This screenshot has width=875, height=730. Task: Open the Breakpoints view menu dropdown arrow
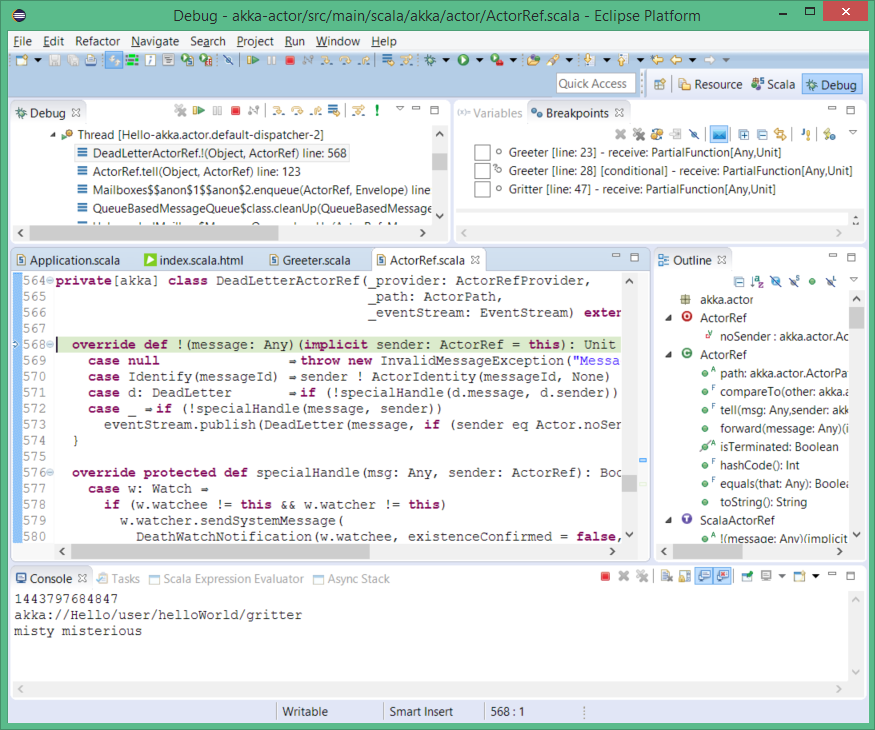tap(852, 133)
